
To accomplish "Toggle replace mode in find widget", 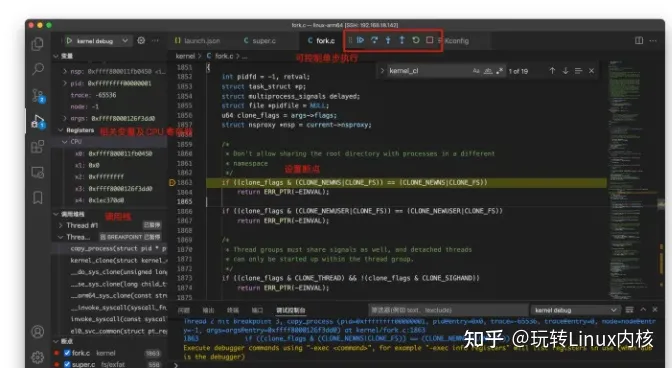I will [382, 71].
